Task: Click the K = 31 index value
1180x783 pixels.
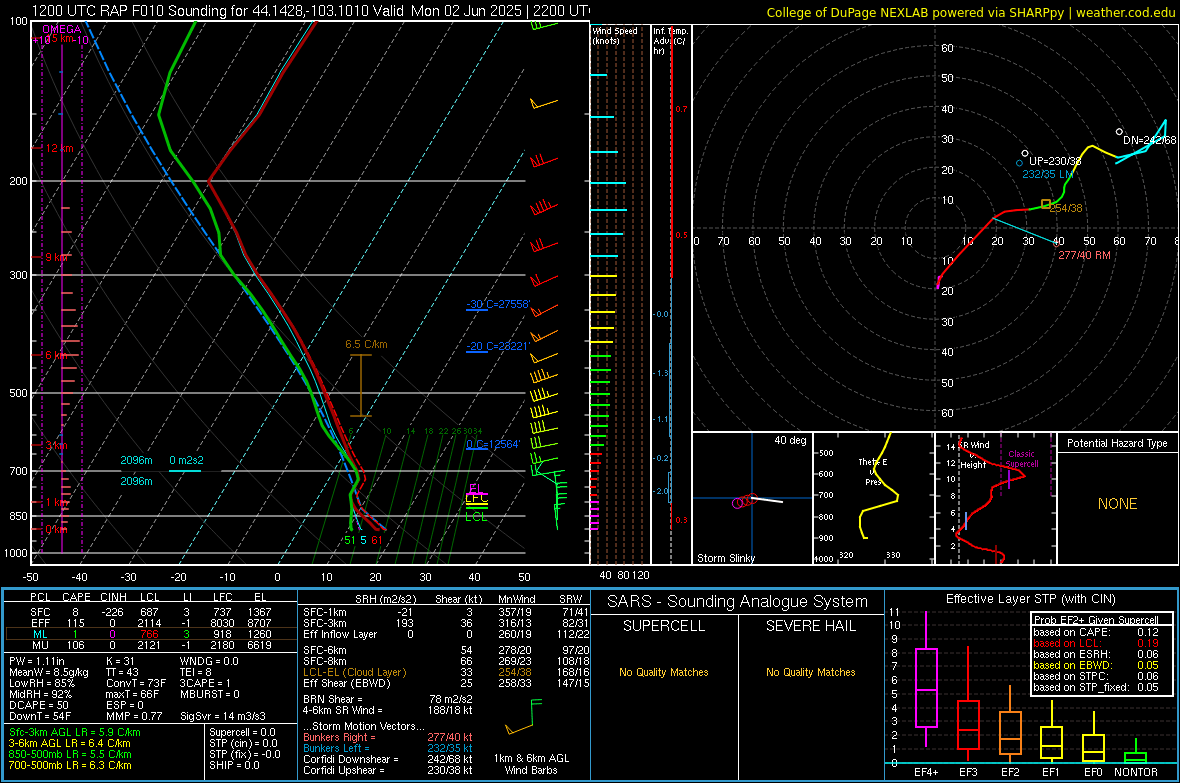Action: point(120,661)
